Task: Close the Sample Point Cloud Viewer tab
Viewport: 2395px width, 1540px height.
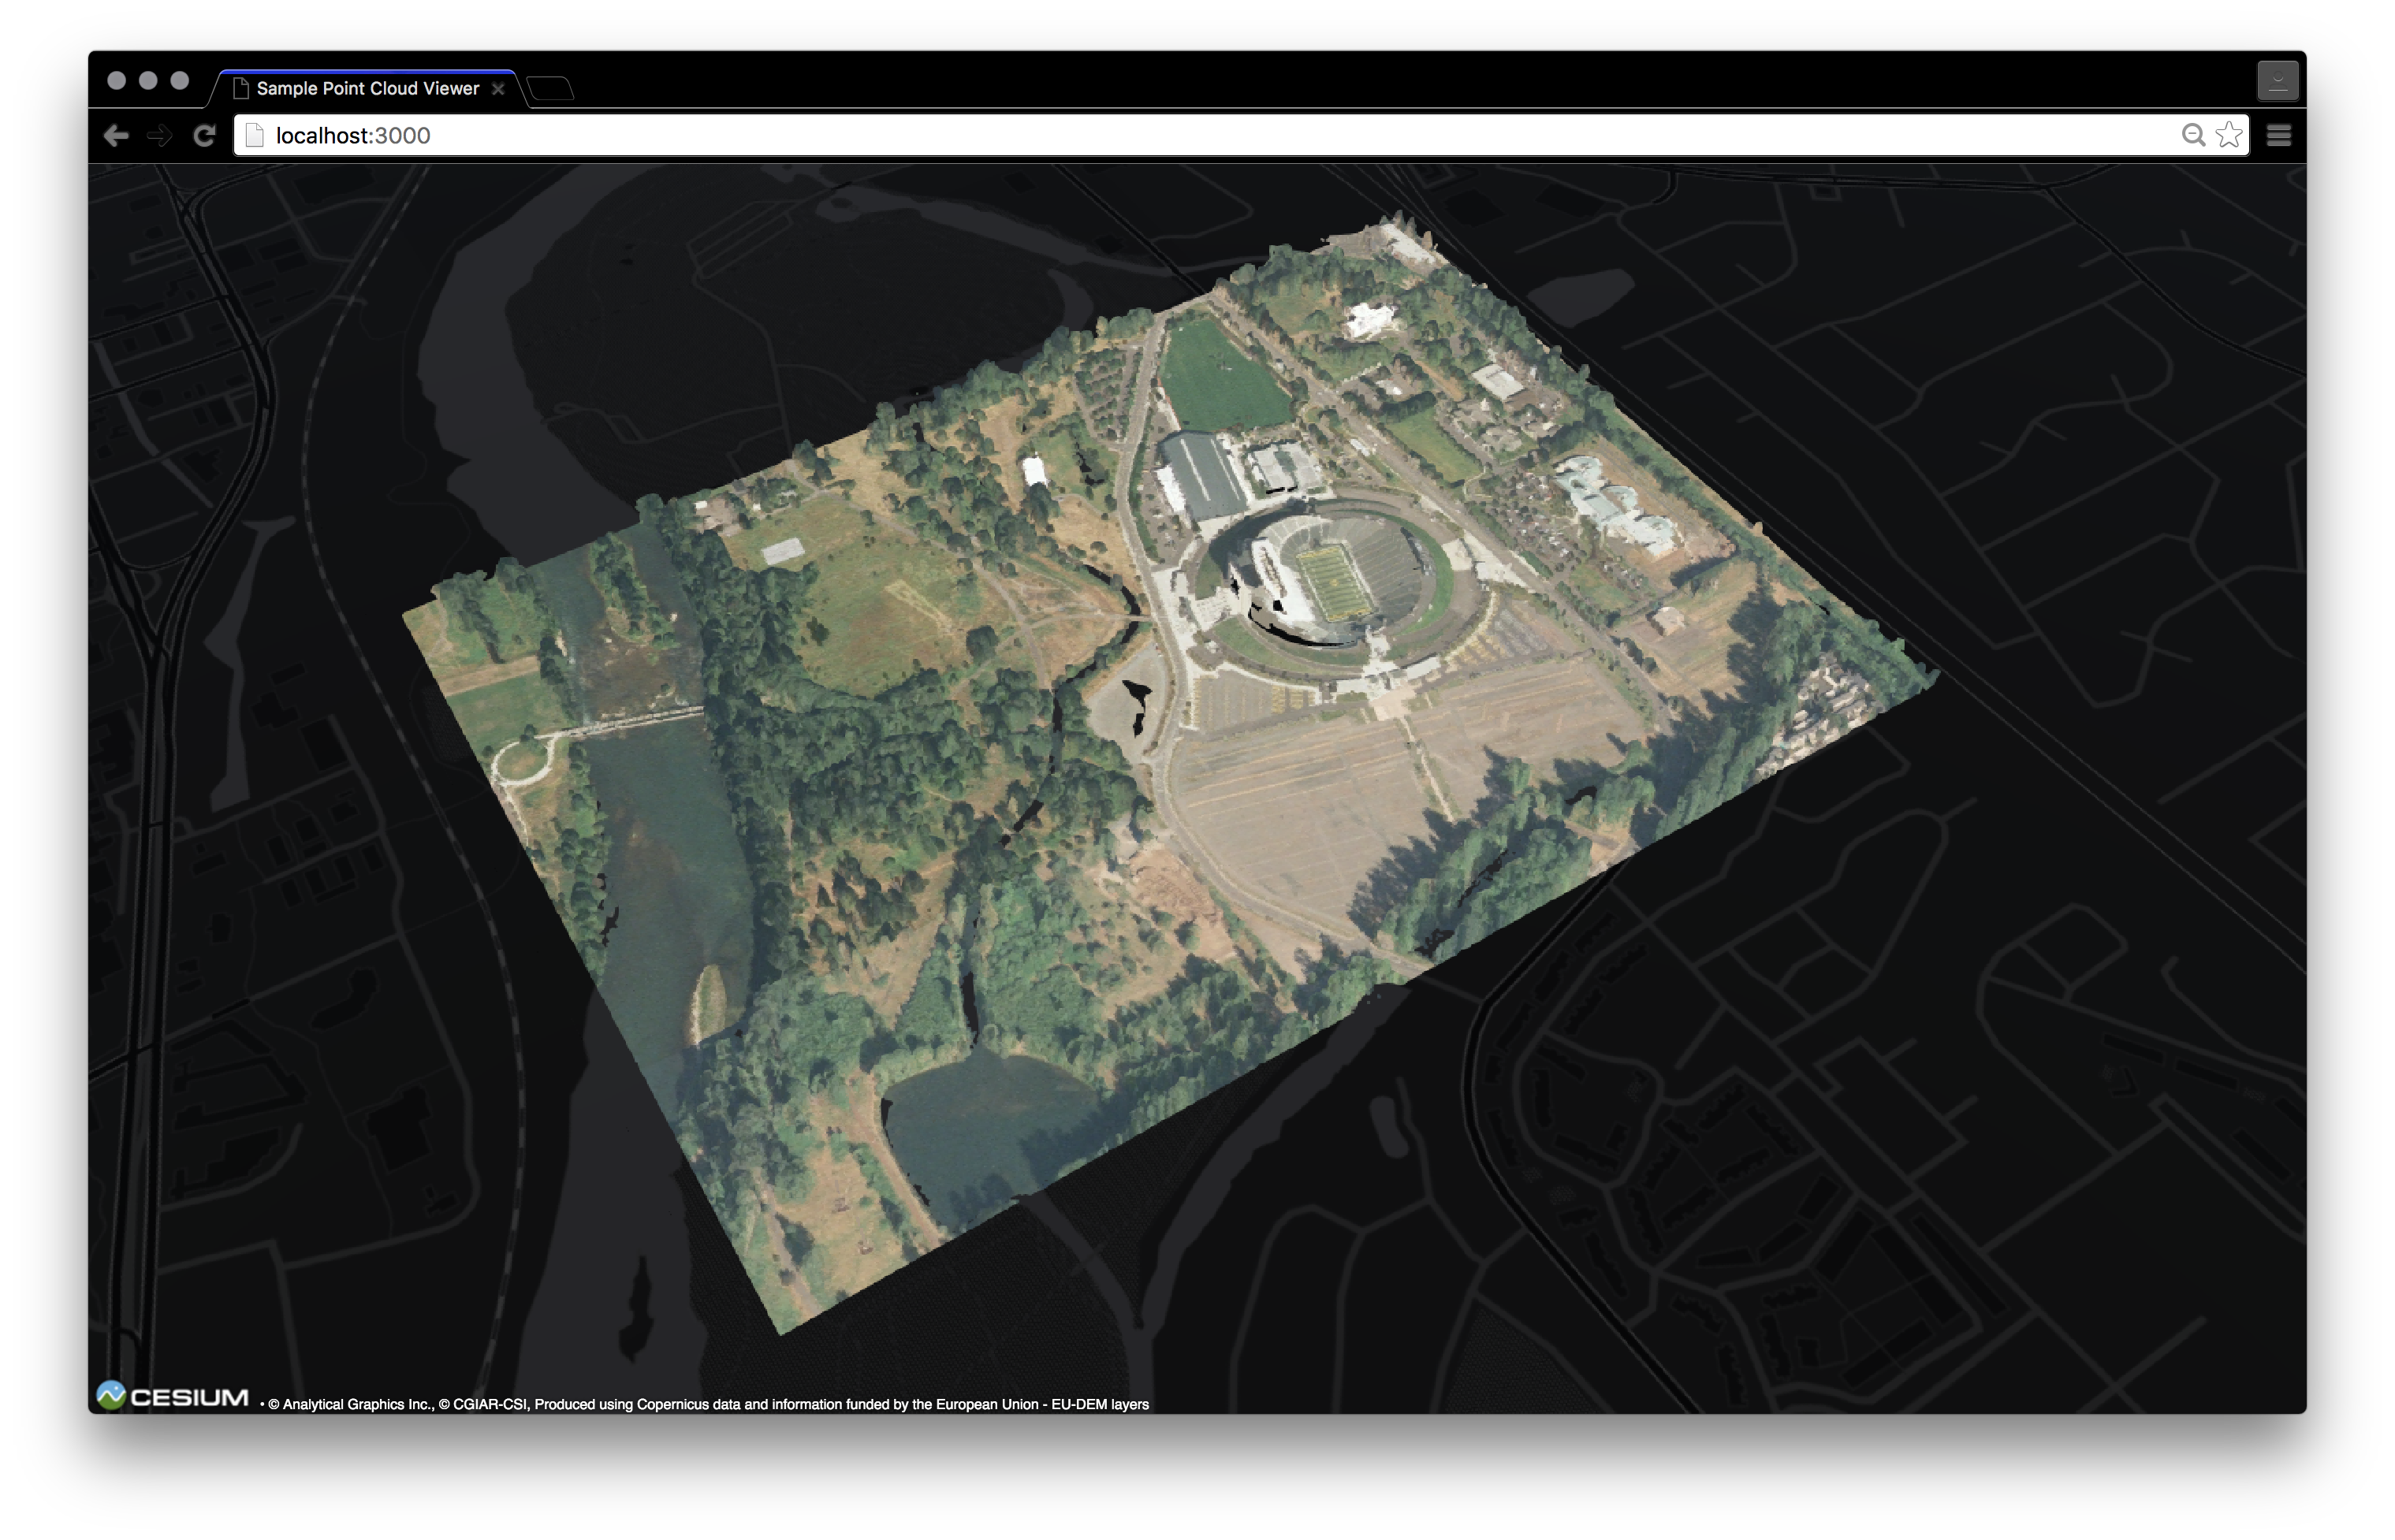Action: tap(498, 89)
